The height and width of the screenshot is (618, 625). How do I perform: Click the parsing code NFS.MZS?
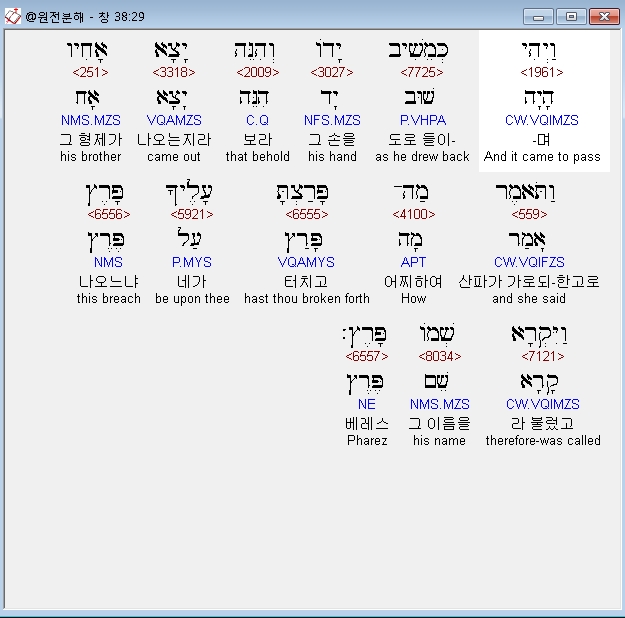click(332, 120)
